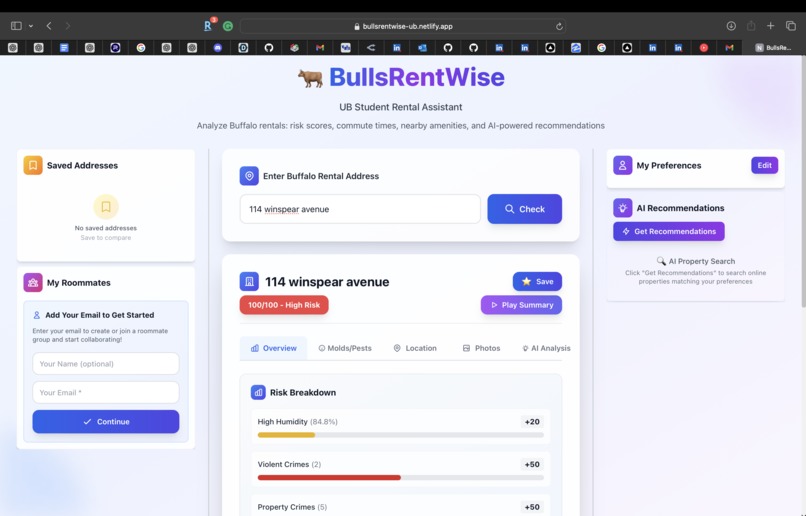Click the bull emoji logo

click(x=310, y=78)
